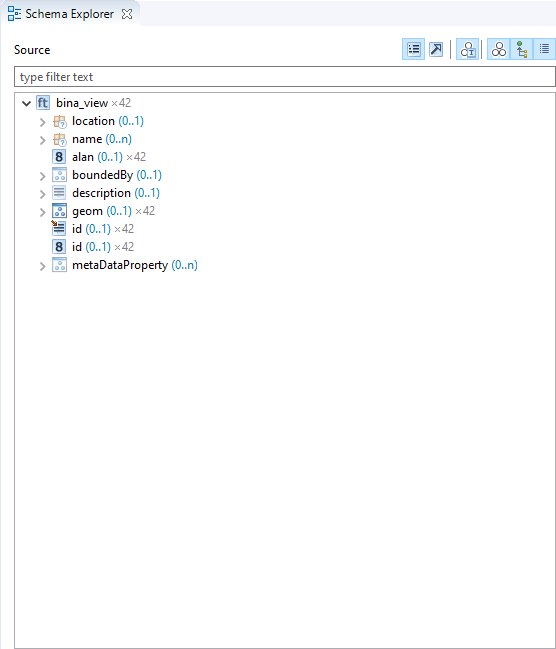Click the Schema Explorer tab icon
The width and height of the screenshot is (556, 649).
[14, 14]
